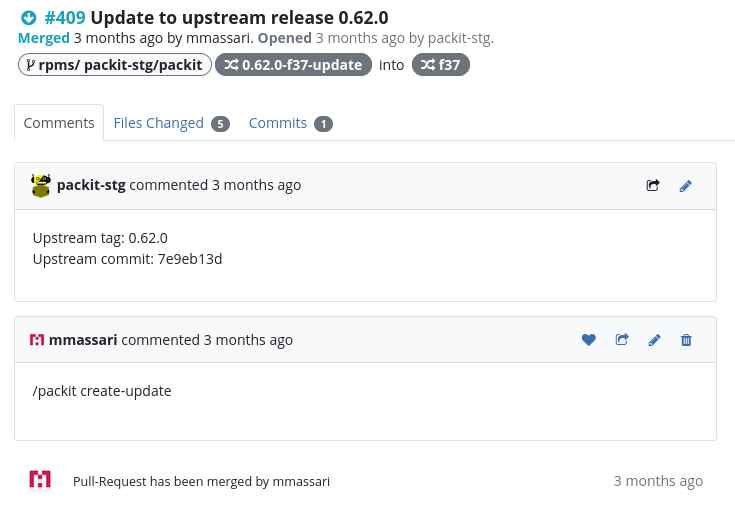735x510 pixels.
Task: Click edit pencil on mmassari comment
Action: tap(654, 340)
